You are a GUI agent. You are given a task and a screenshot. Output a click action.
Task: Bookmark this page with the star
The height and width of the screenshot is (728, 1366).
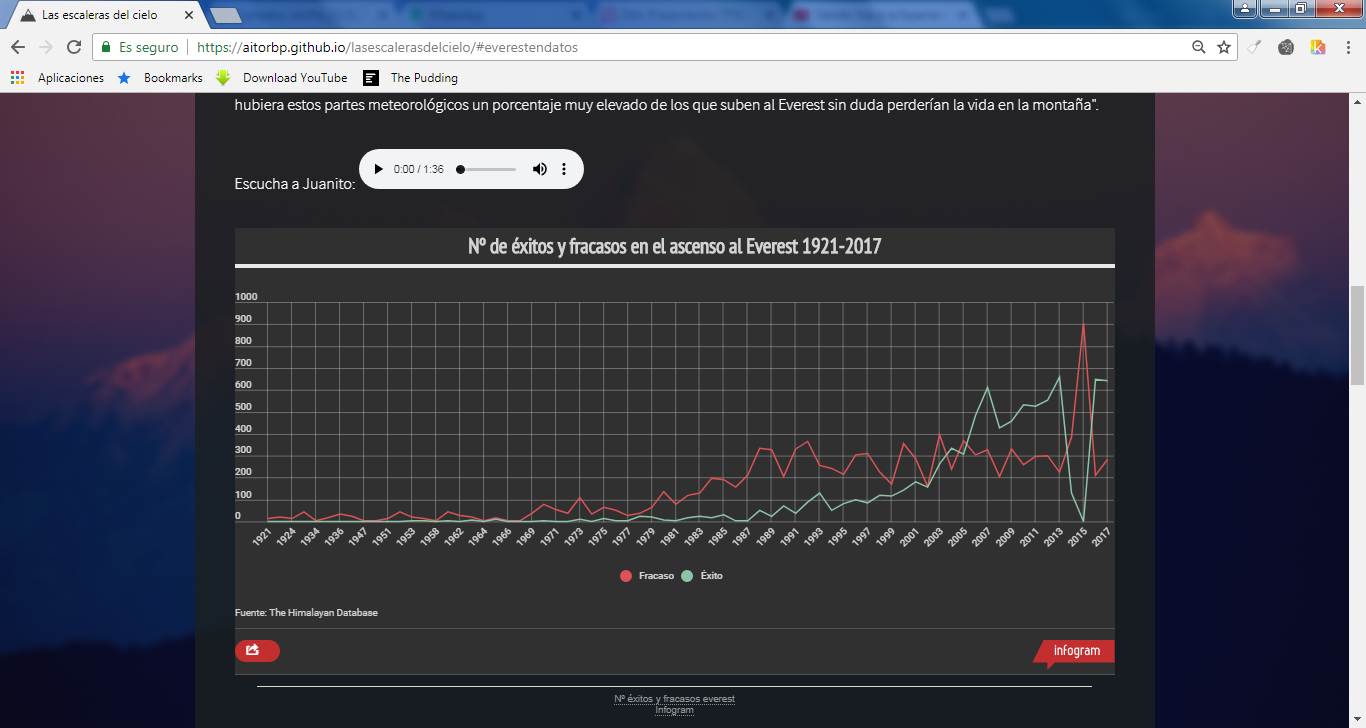1224,47
